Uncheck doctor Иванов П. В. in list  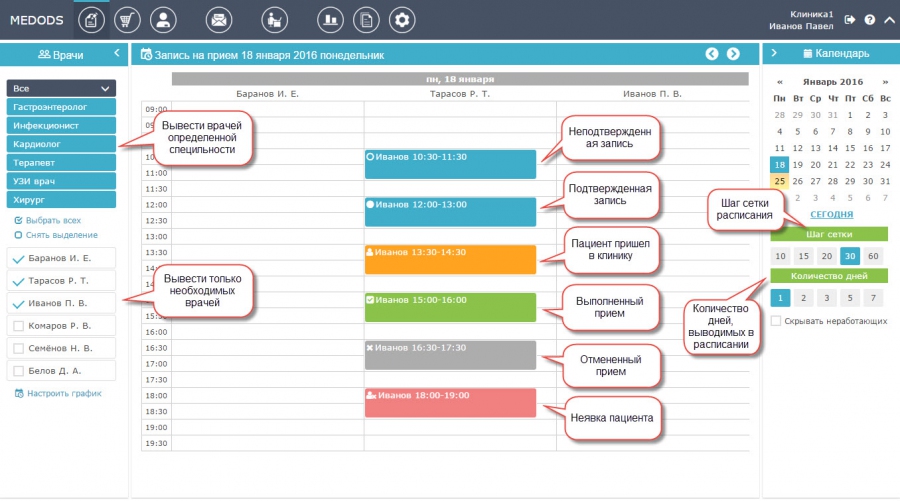(18, 304)
